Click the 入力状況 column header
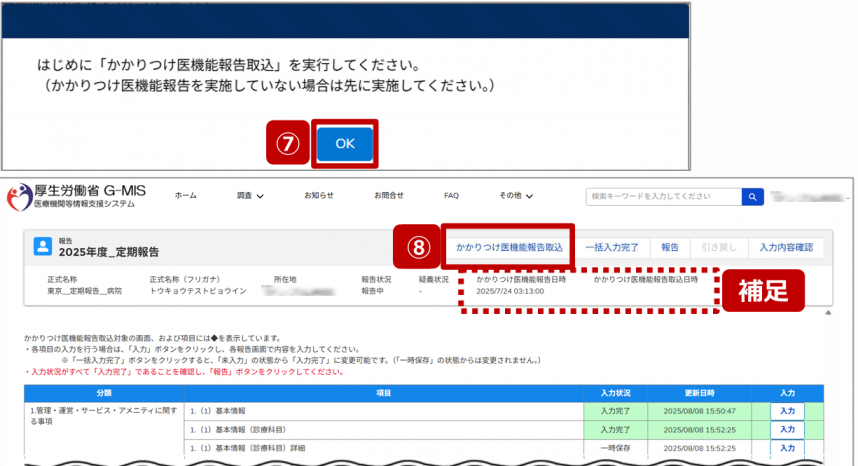The height and width of the screenshot is (466, 858). 616,393
